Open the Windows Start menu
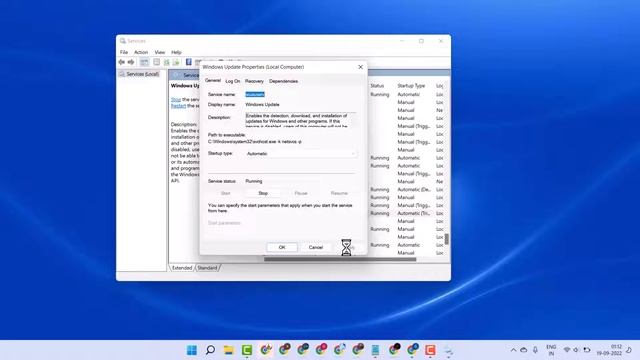This screenshot has height=360, width=640. [192, 350]
